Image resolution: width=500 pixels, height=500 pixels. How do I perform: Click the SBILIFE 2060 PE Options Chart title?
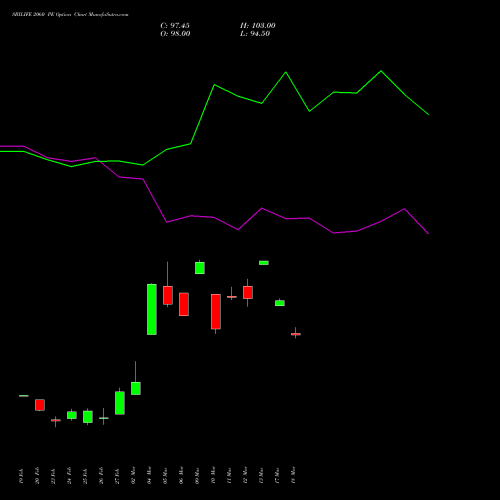click(70, 15)
